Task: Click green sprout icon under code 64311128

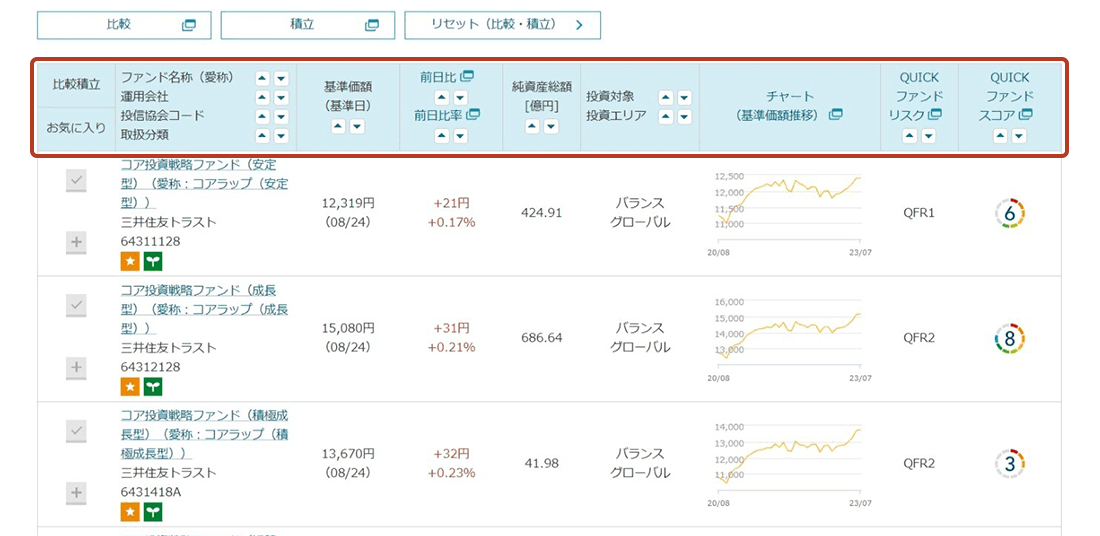Action: click(x=153, y=262)
